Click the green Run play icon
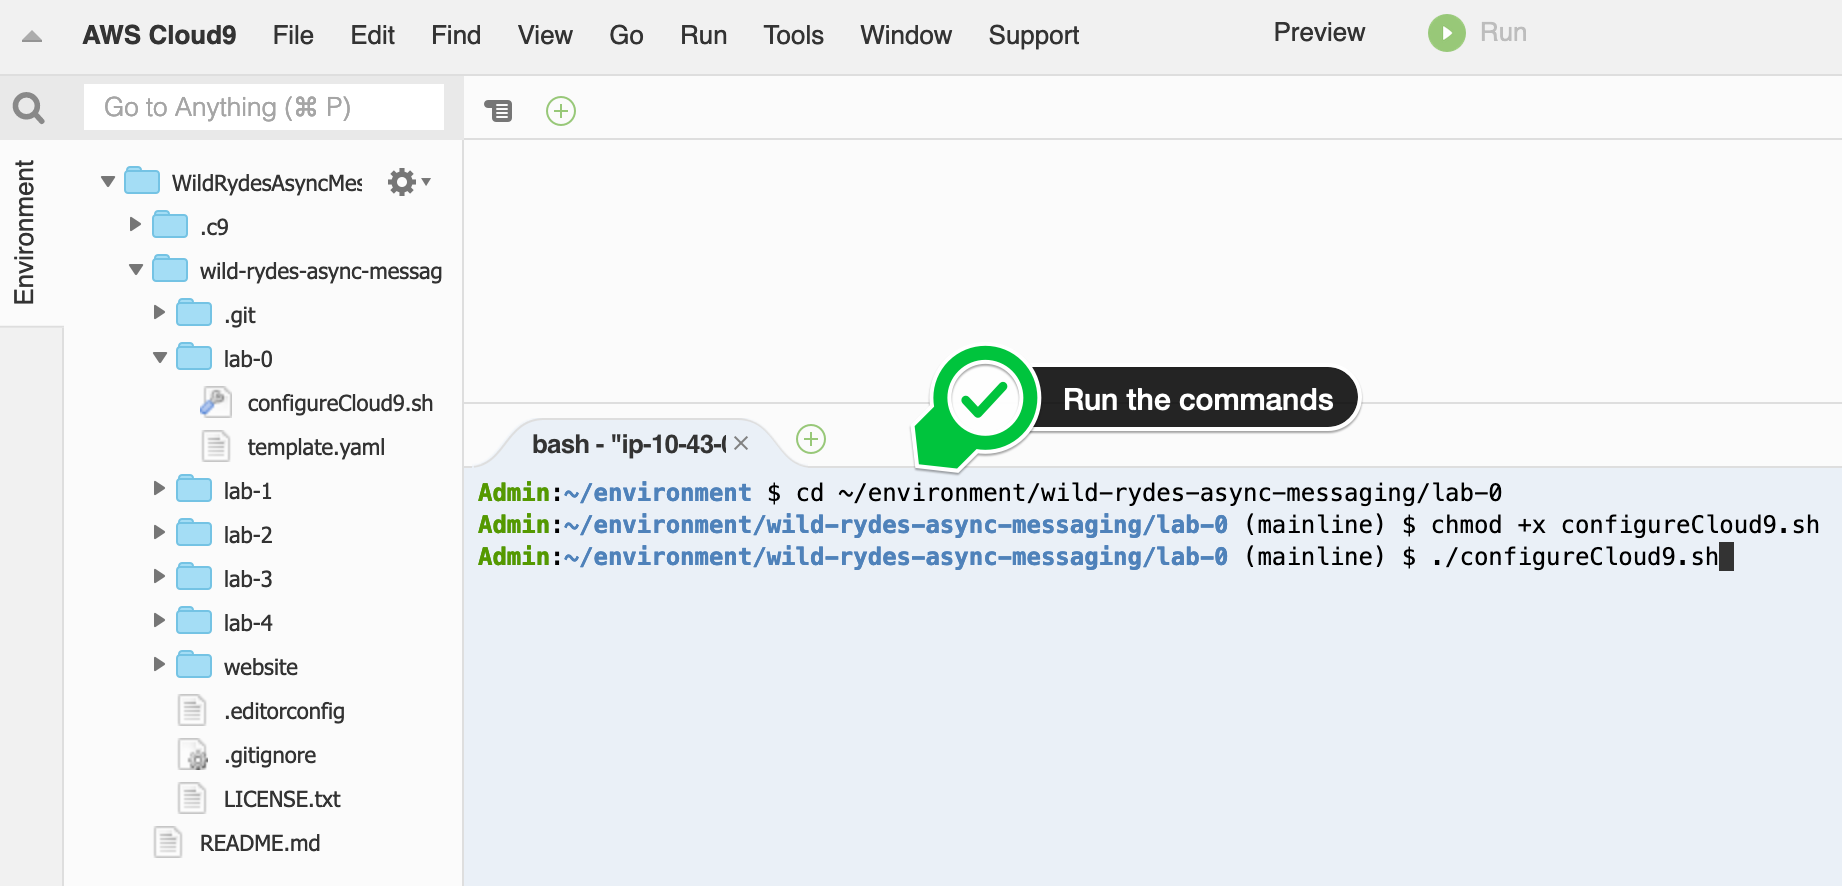The image size is (1842, 886). 1446,33
